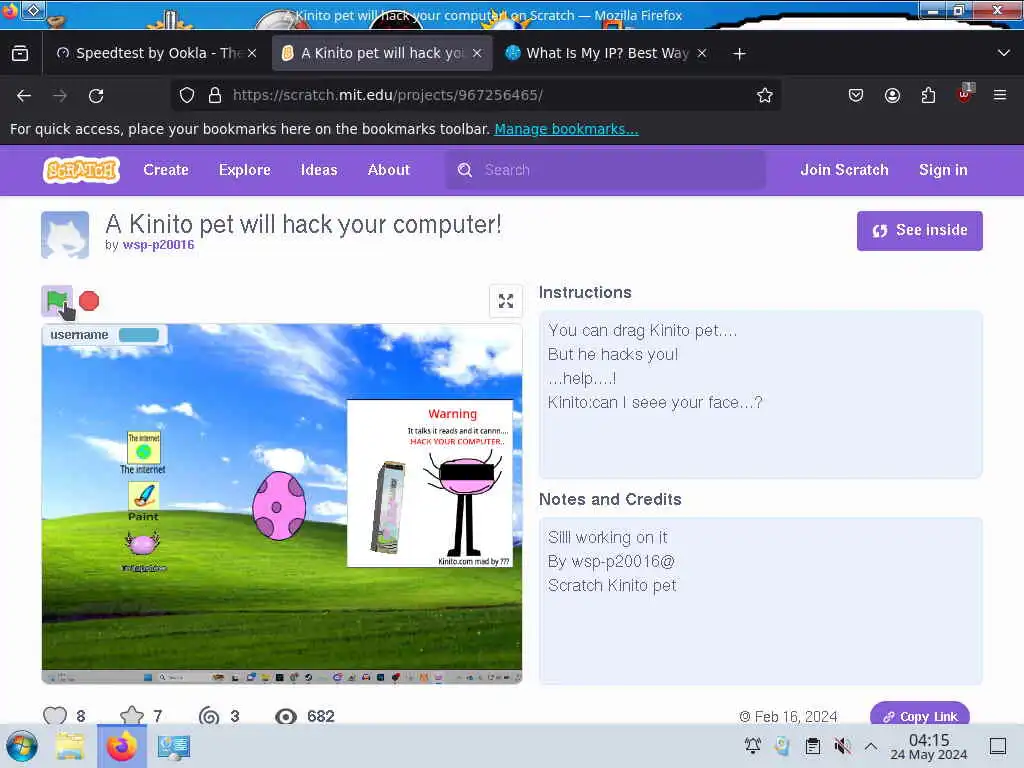Click the Paint icon in stage
Viewport: 1024px width, 768px height.
144,501
